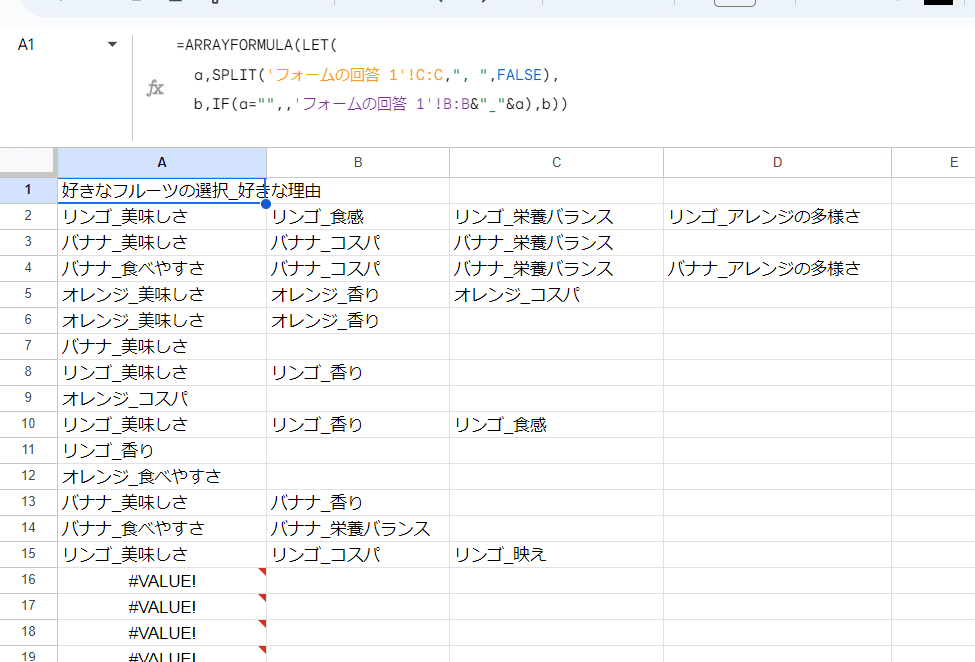Select column B header
This screenshot has height=662, width=975.
pyautogui.click(x=358, y=162)
